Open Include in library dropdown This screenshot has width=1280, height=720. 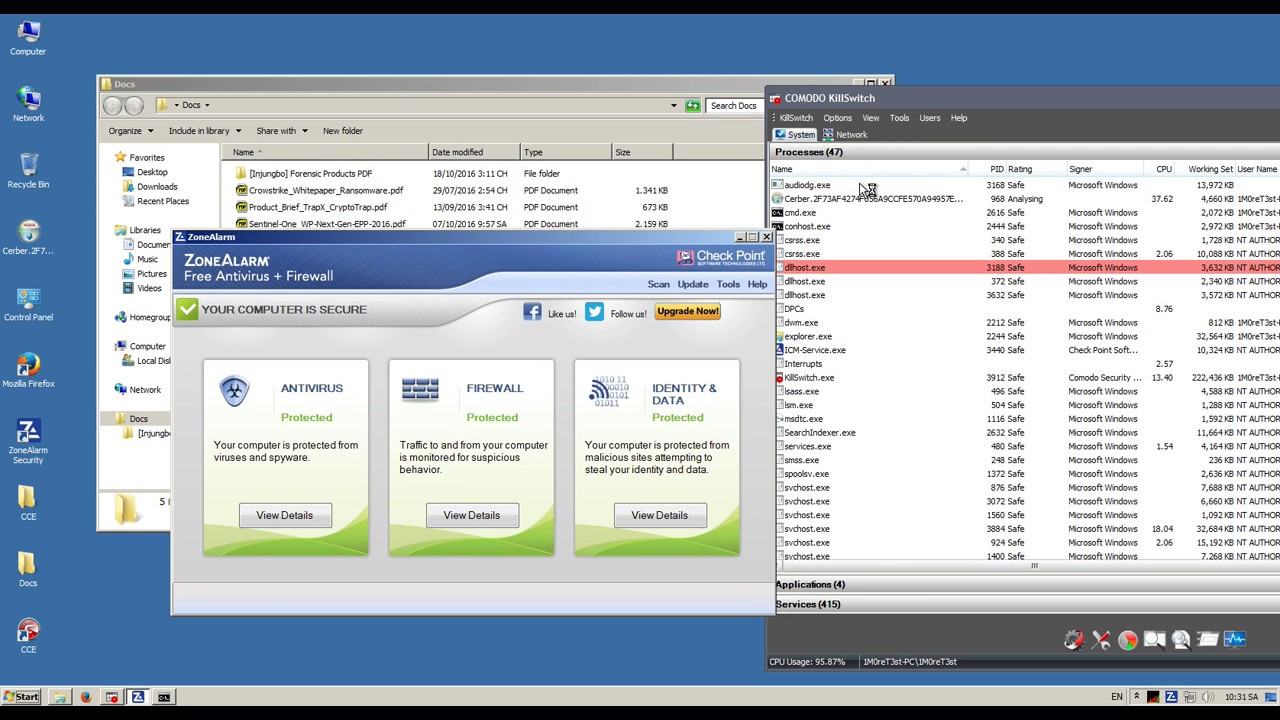(x=205, y=131)
